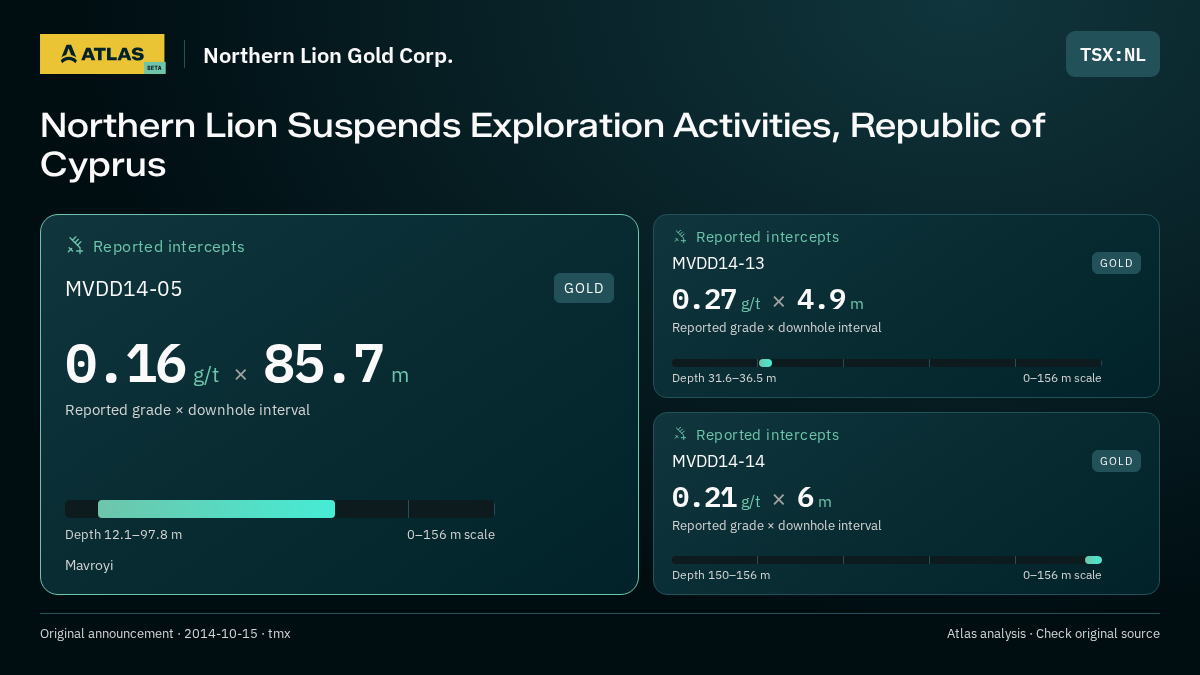Click the BETA label on the logo

[154, 68]
